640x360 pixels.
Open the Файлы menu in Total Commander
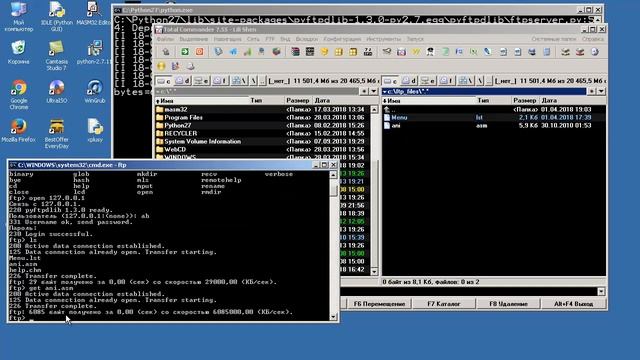[165, 39]
